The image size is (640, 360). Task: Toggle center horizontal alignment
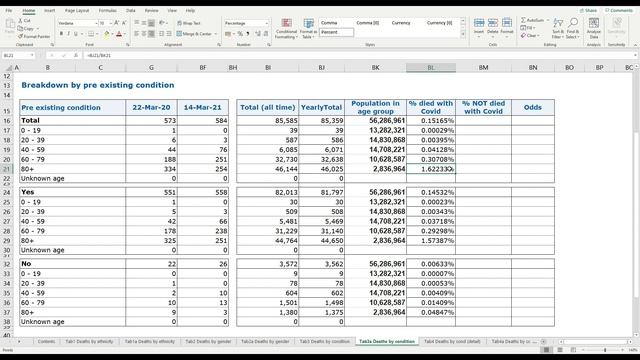click(144, 34)
